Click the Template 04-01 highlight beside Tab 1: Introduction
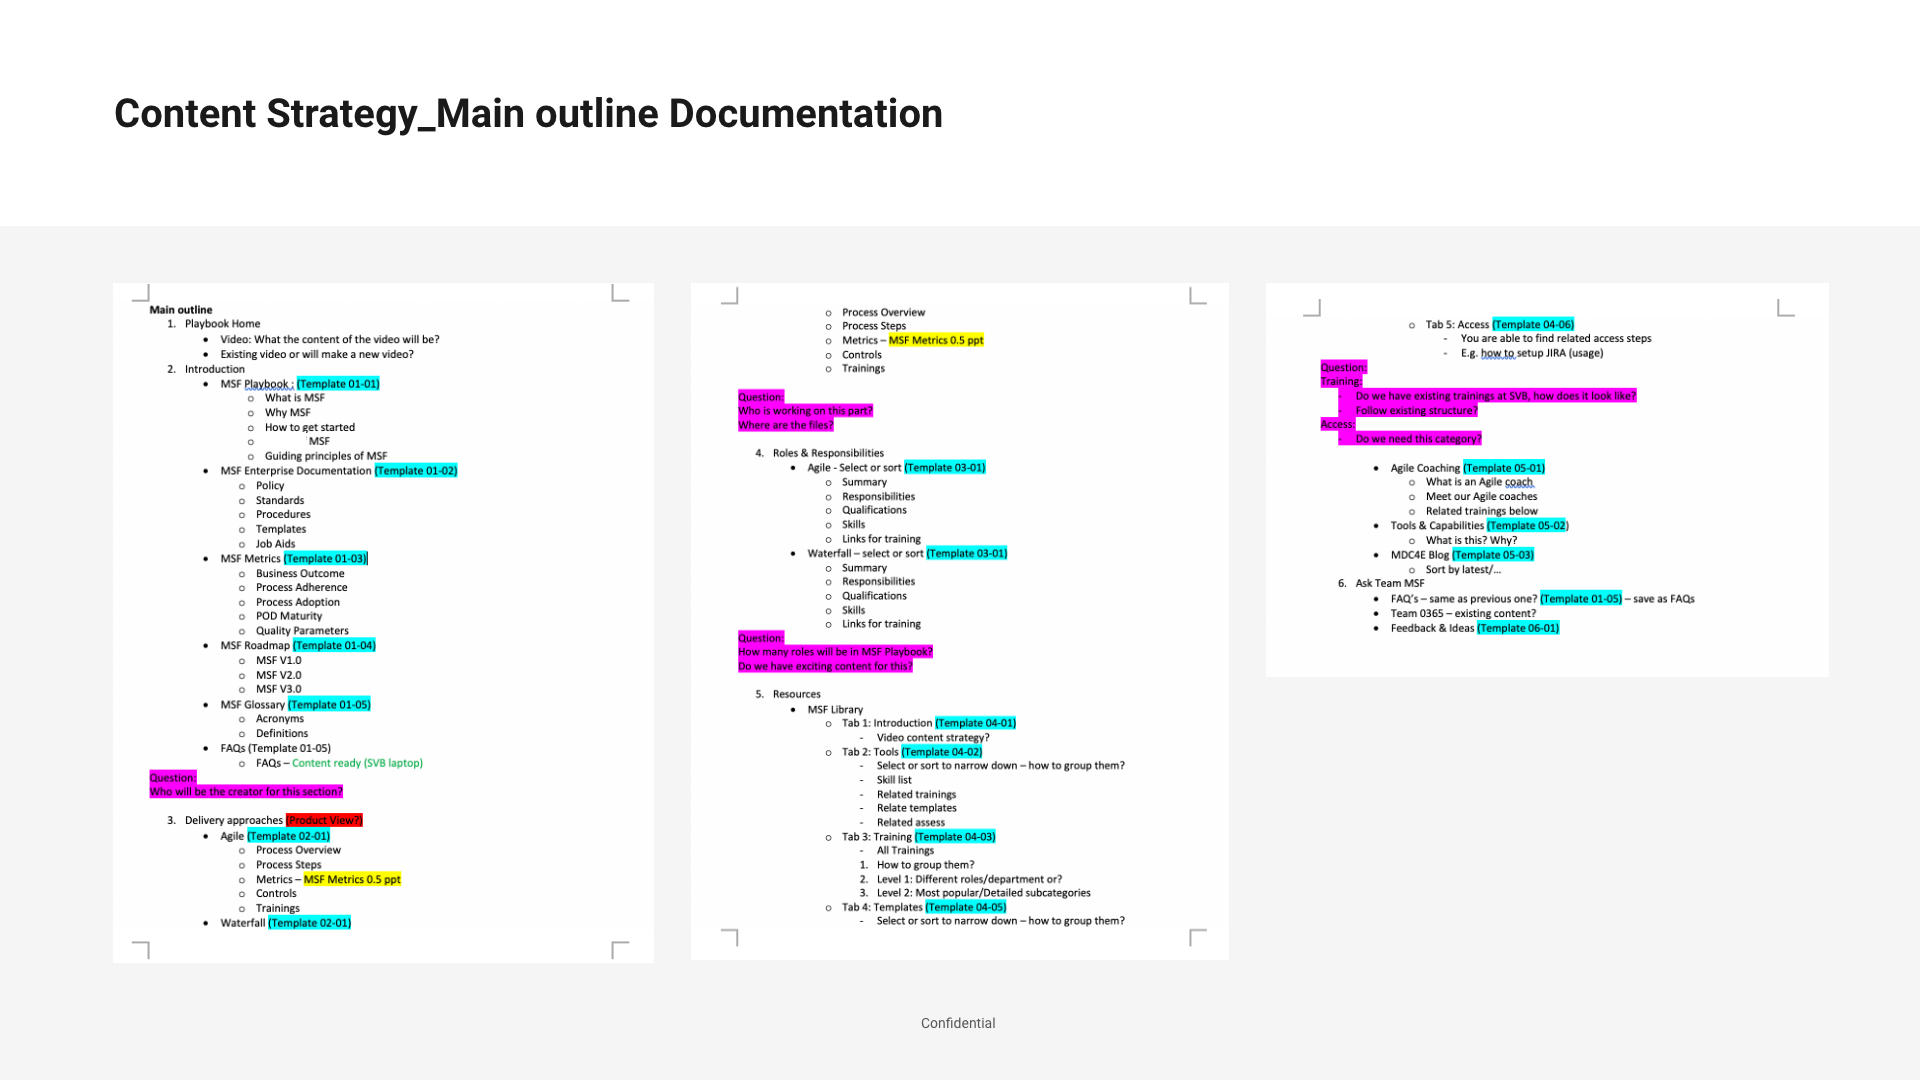 point(975,723)
